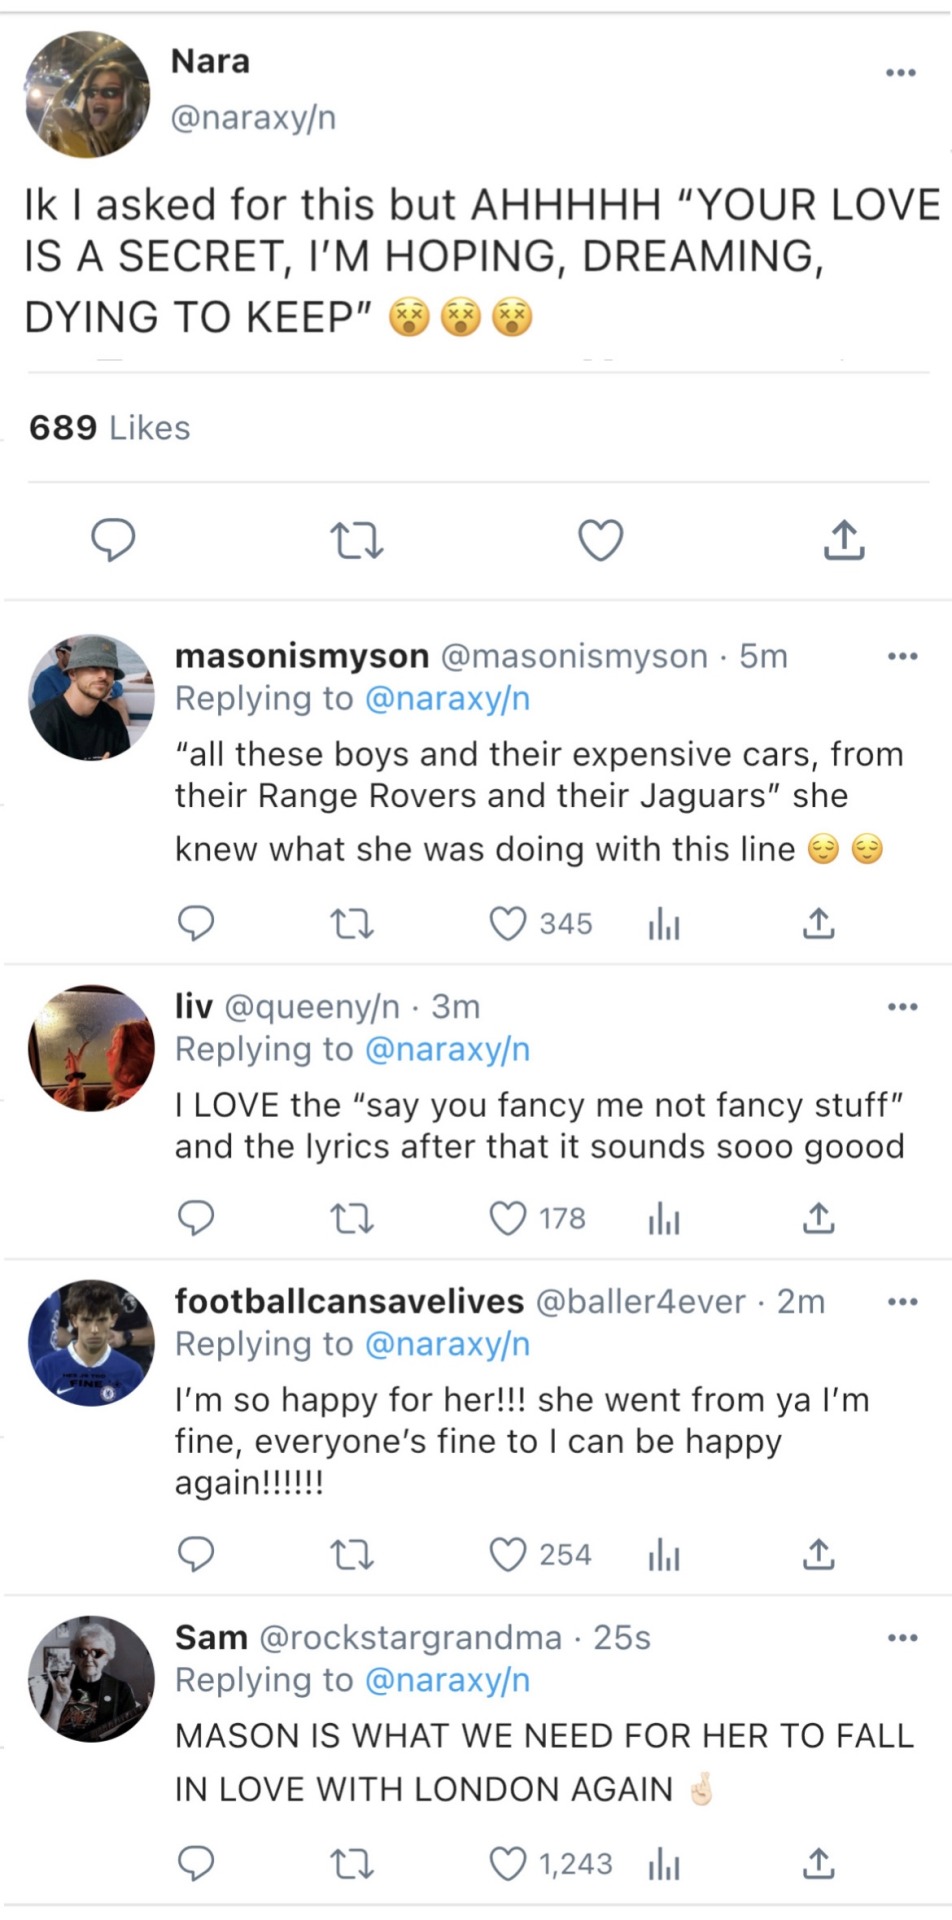Reply to Nara's main tweet

point(114,541)
